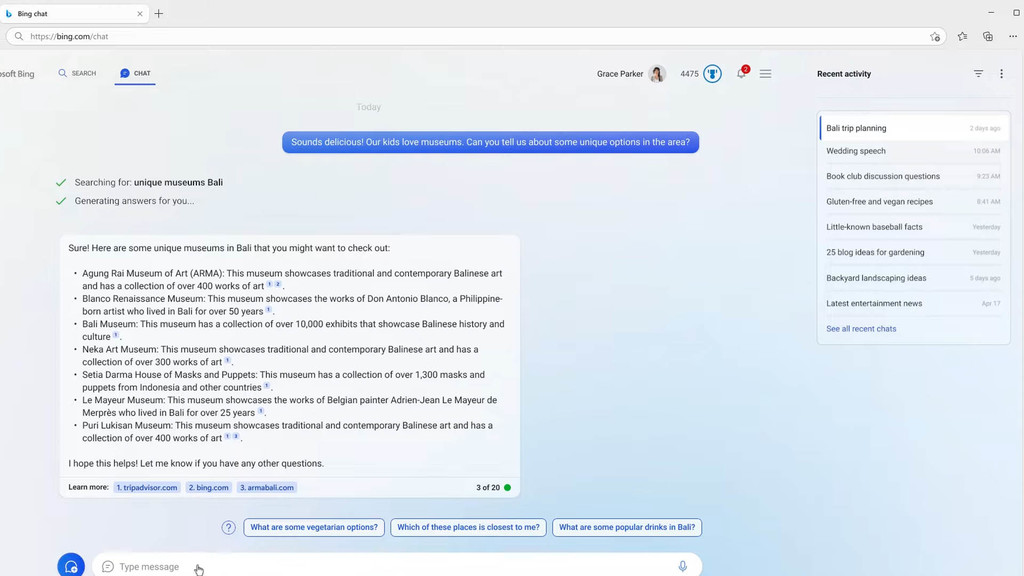The width and height of the screenshot is (1024, 576).
Task: Open Recent activity more options menu
Action: 1001,74
